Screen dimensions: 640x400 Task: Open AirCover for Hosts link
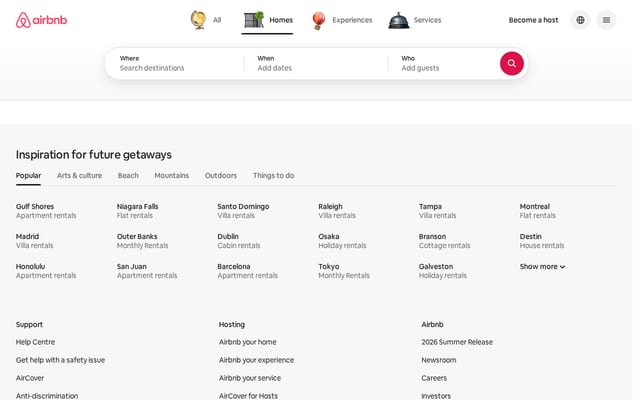[248, 396]
